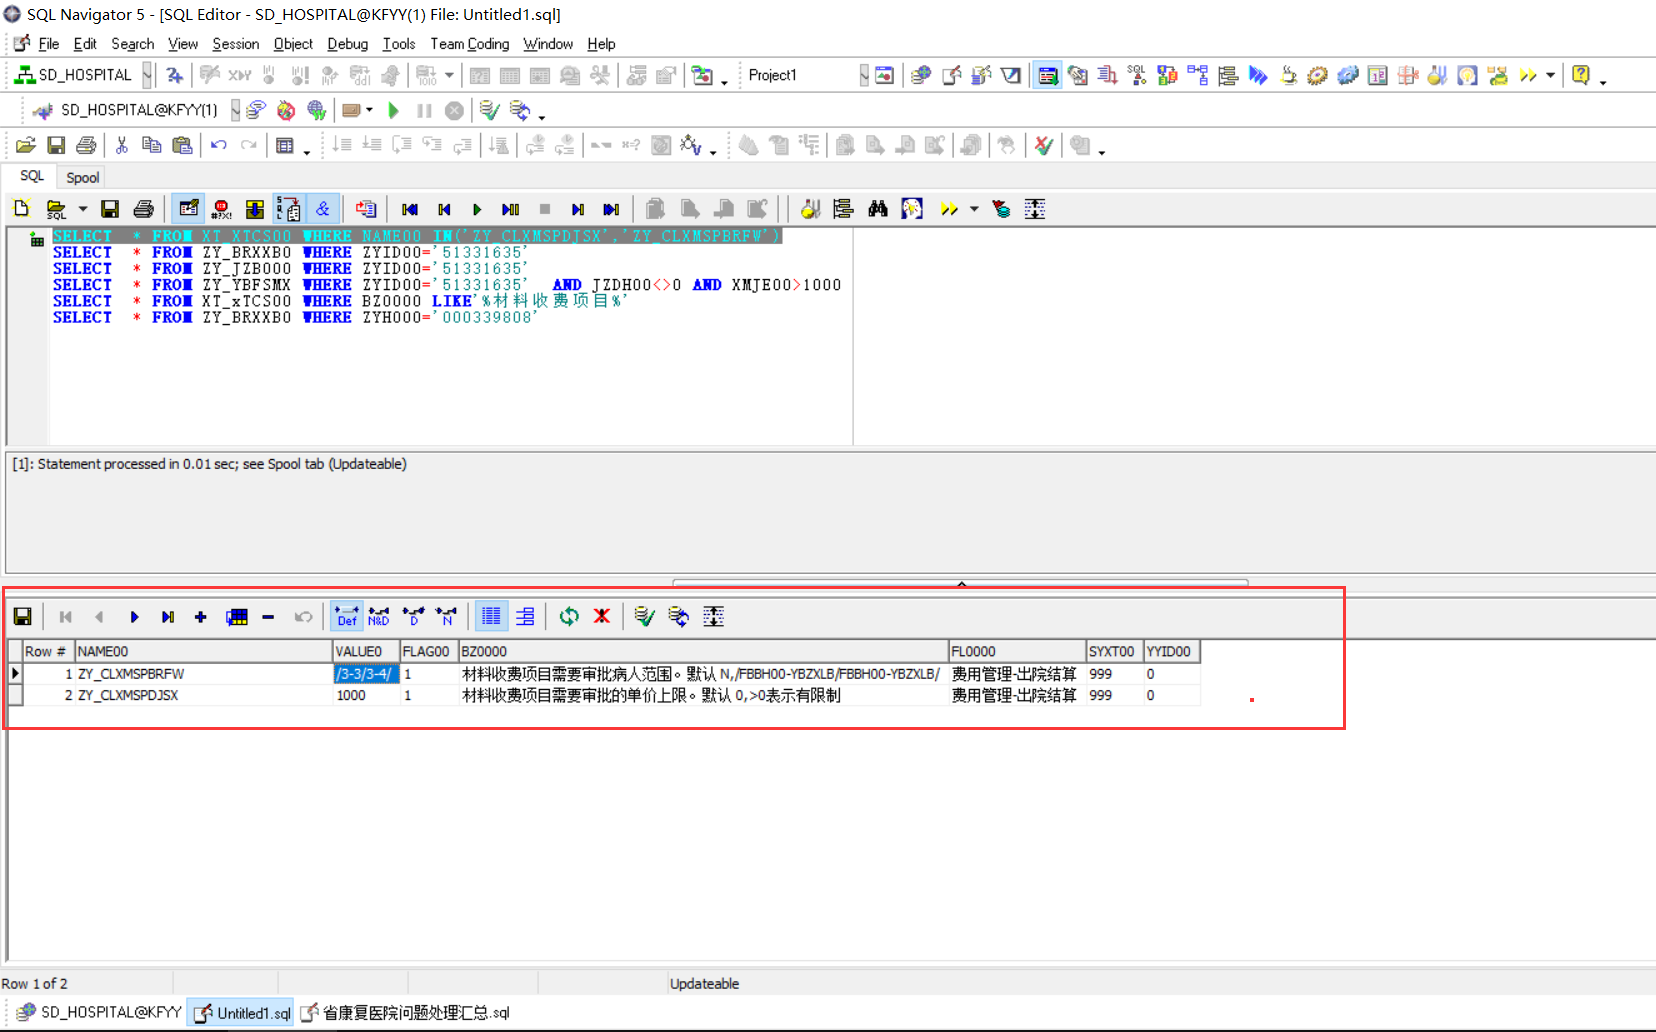Jump to last record in results grid
Screen dimensions: 1656x1032
(168, 617)
